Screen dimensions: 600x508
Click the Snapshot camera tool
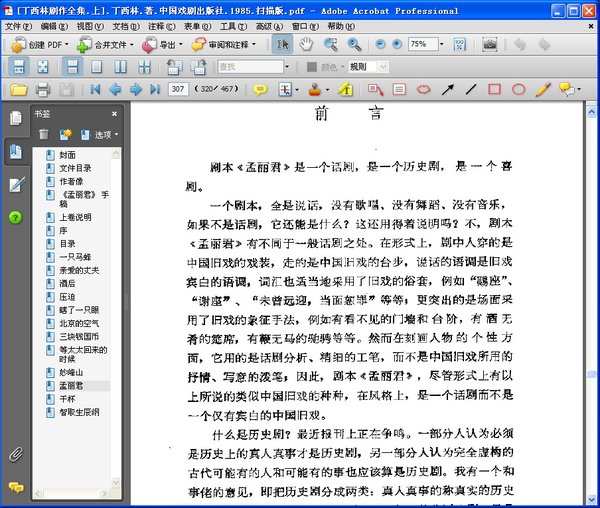(489, 45)
